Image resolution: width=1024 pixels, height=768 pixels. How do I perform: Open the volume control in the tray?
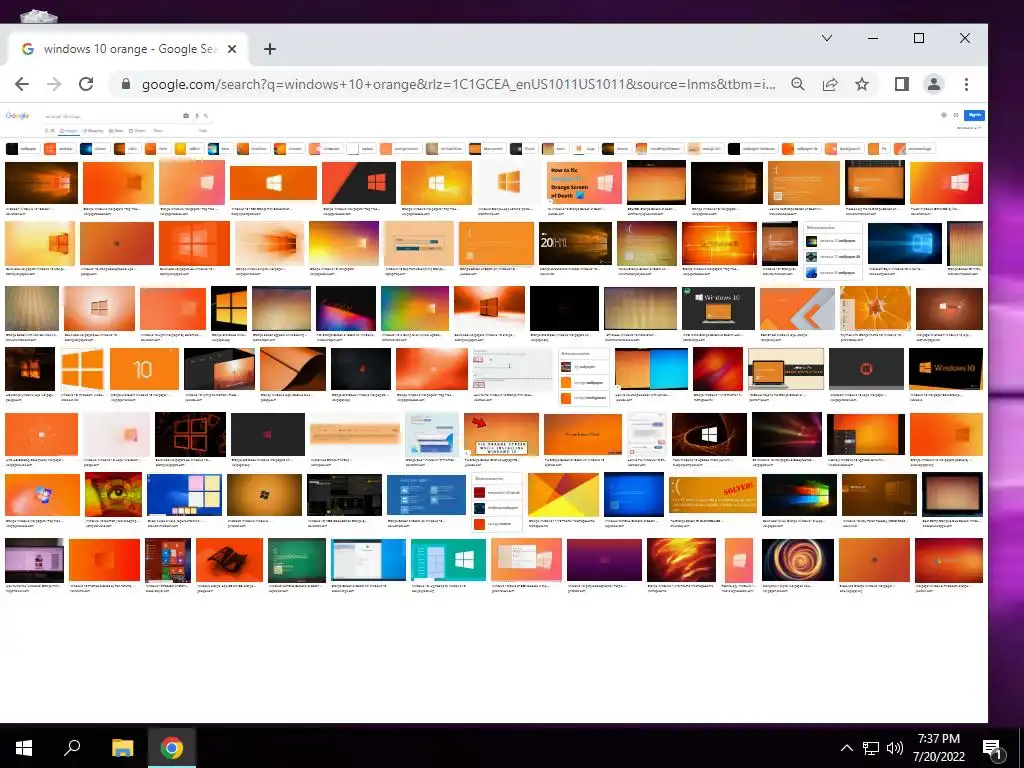[x=895, y=748]
